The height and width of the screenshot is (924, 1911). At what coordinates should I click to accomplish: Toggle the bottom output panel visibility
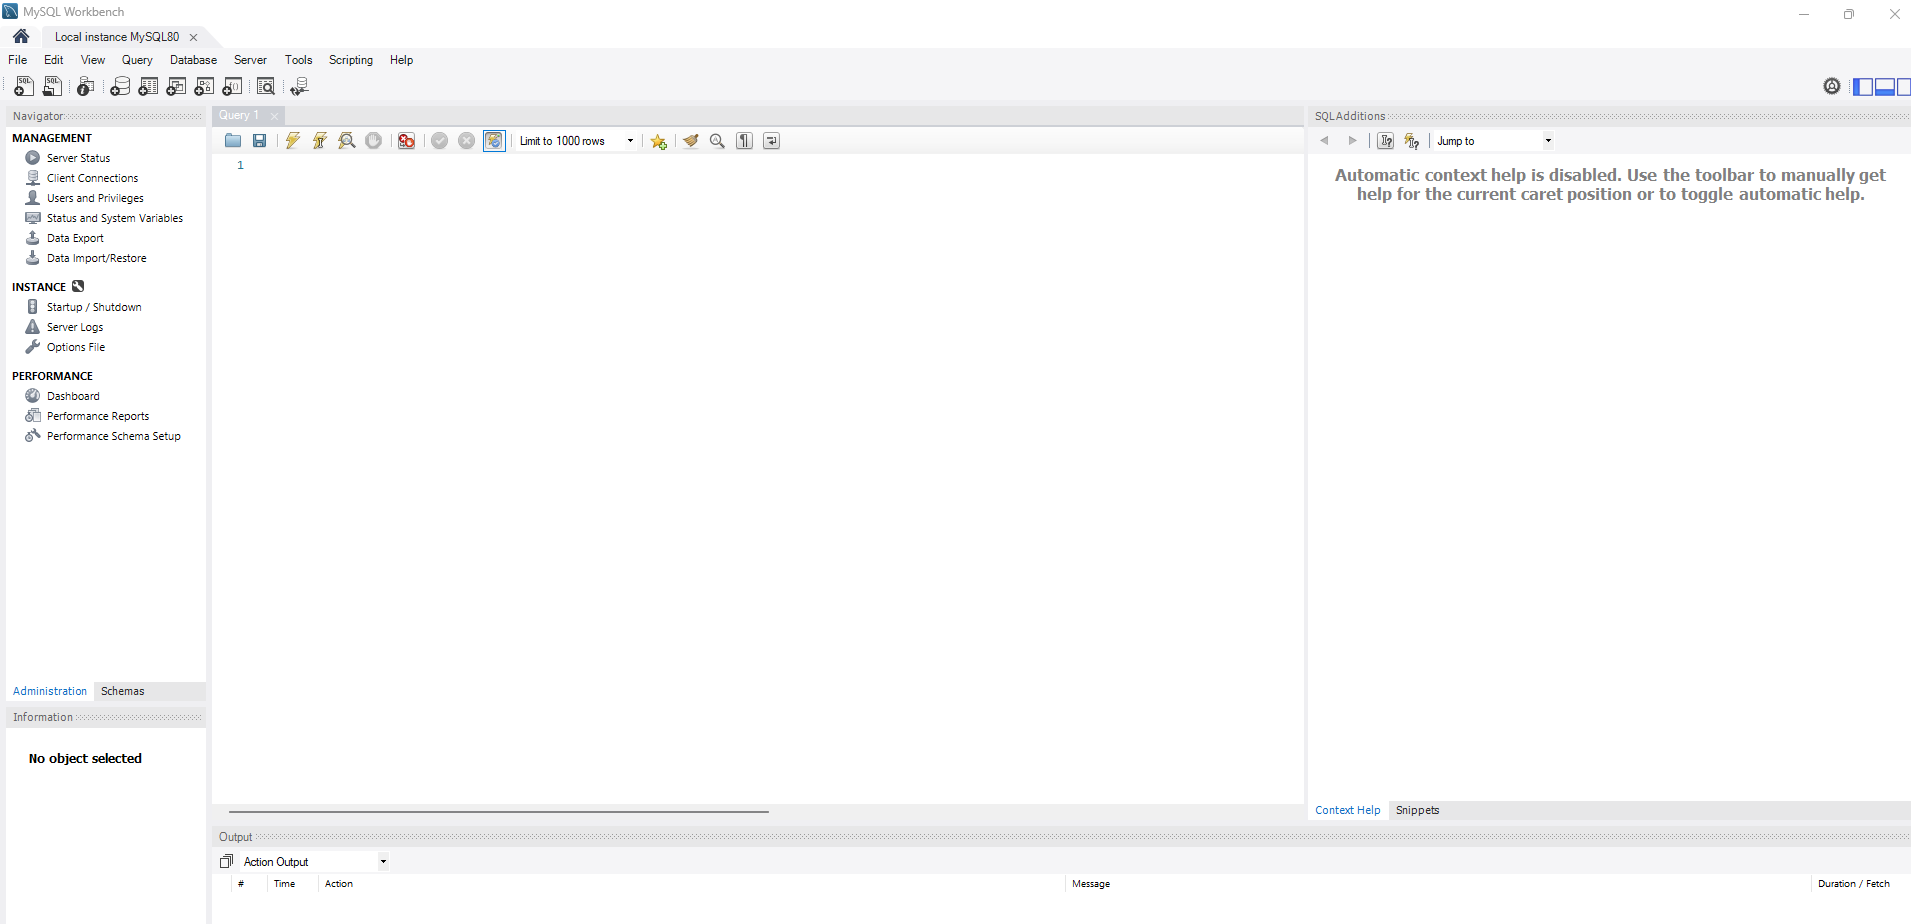point(1884,87)
